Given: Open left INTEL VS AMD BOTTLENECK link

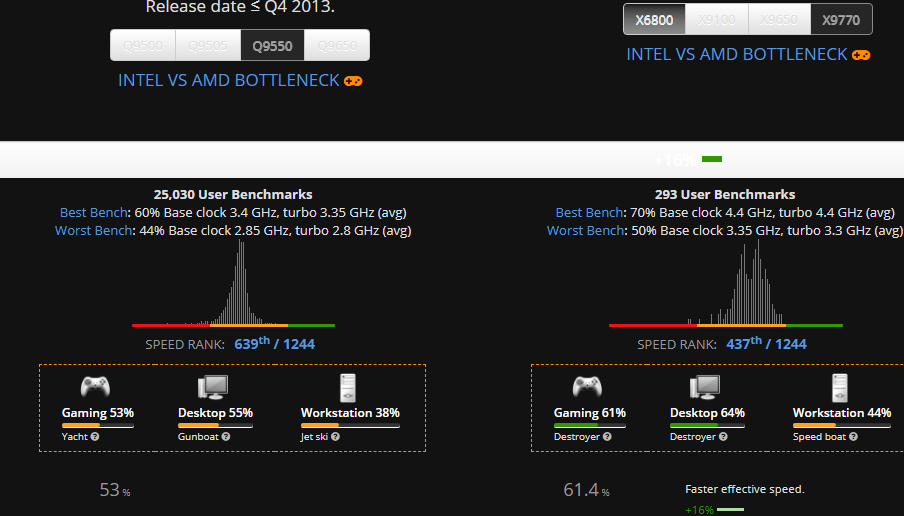Looking at the screenshot, I should click(x=229, y=80).
